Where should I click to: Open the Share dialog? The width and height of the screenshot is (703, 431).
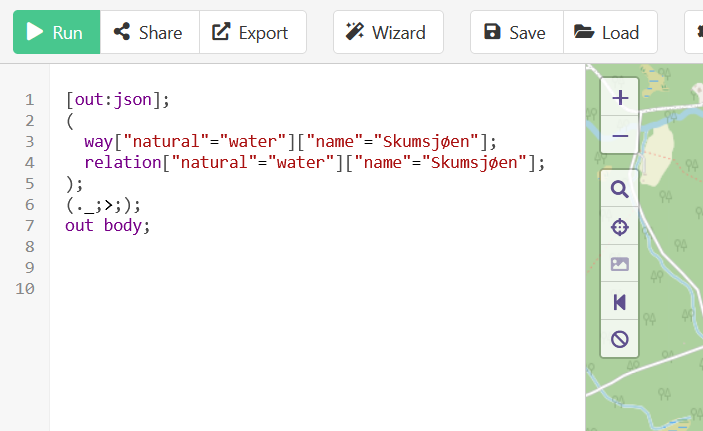pyautogui.click(x=150, y=32)
